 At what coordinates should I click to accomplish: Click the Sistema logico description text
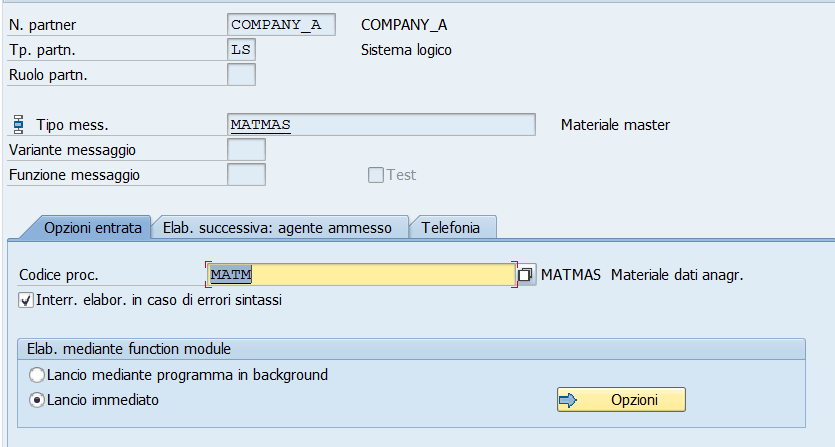coord(406,50)
